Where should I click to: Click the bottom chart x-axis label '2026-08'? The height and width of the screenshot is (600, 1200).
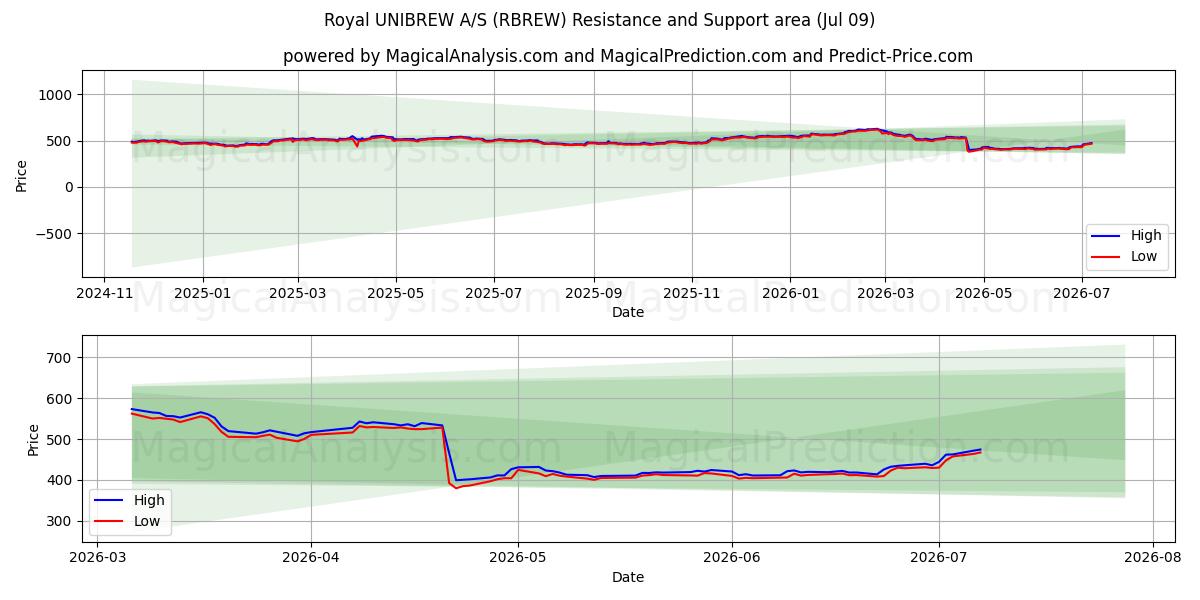1154,558
